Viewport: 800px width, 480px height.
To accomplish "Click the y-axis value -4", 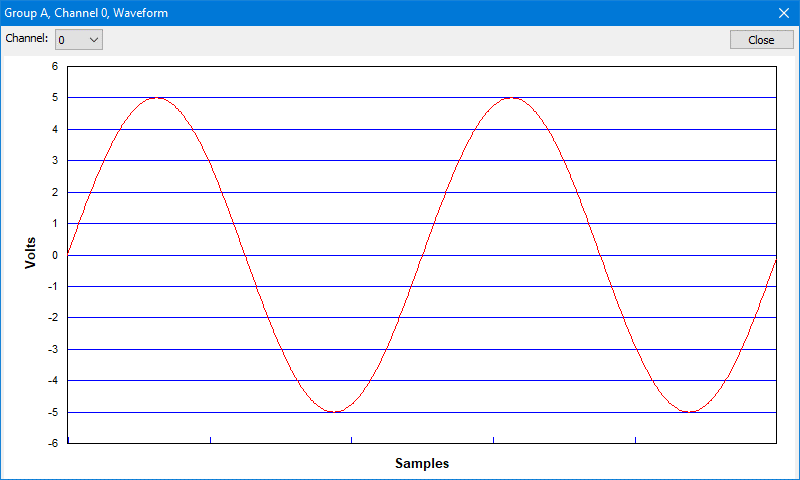I will [x=53, y=381].
